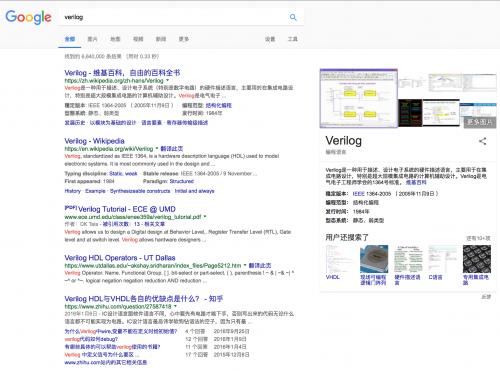This screenshot has height=371, width=500.
Task: Open the Structured paradigm link
Action: point(182,181)
